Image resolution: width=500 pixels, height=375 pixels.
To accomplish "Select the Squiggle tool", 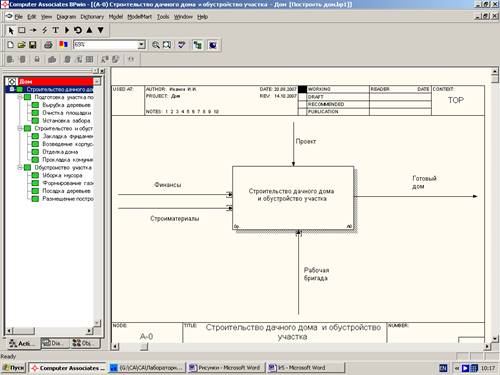I will 44,30.
